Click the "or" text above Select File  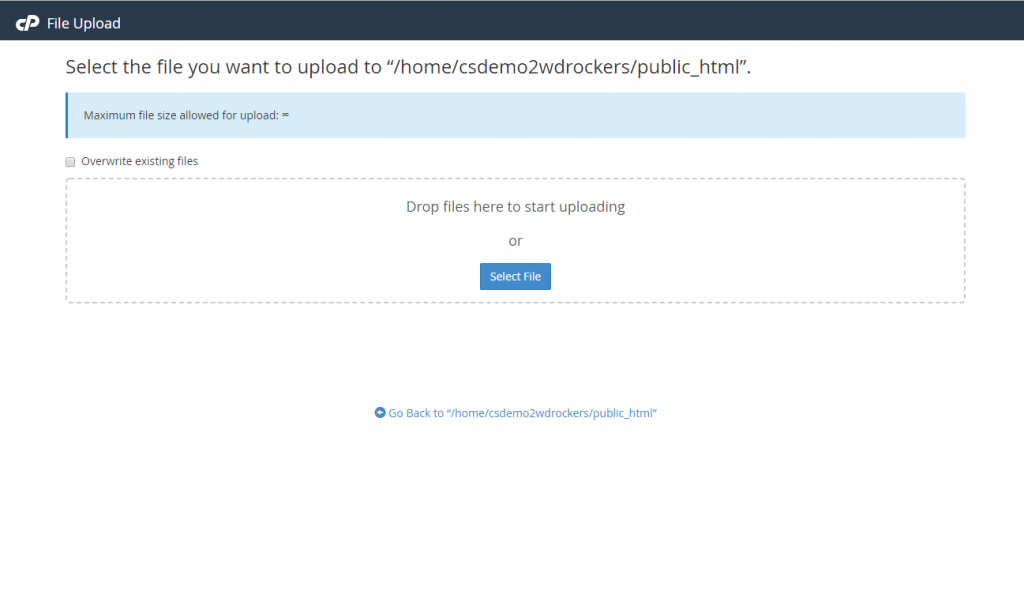[x=515, y=241]
